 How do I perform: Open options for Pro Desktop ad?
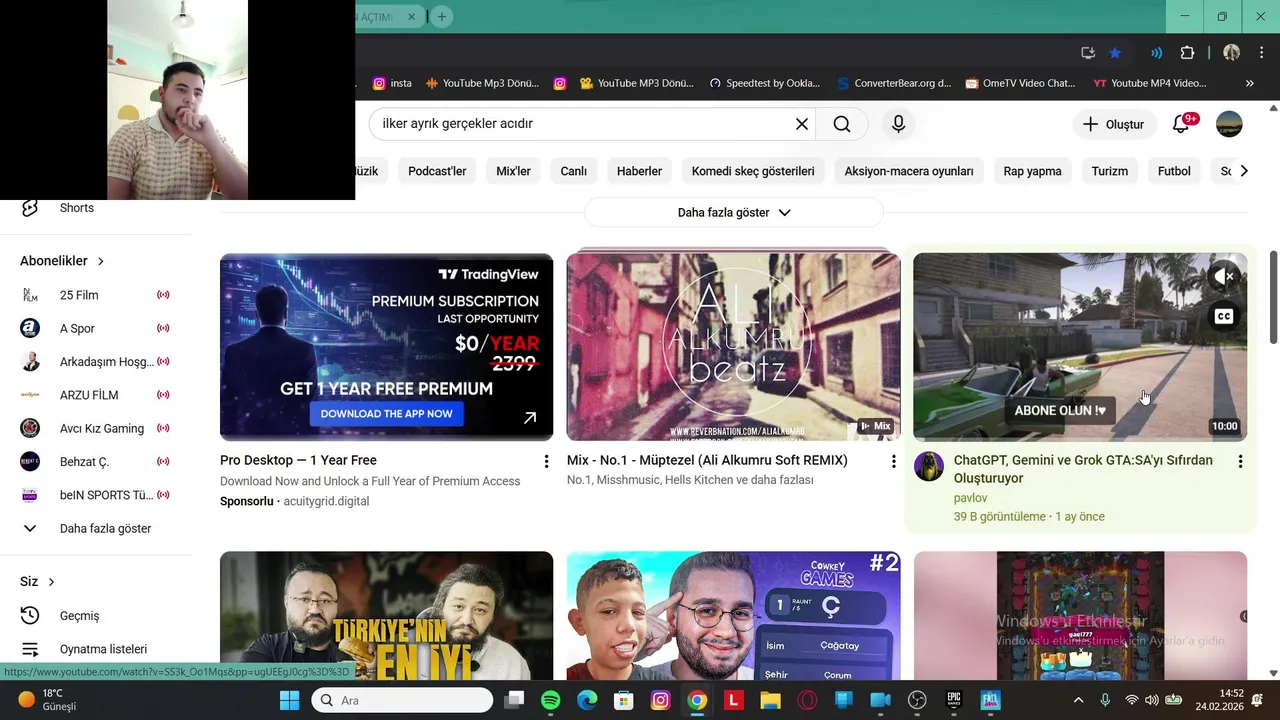click(546, 461)
